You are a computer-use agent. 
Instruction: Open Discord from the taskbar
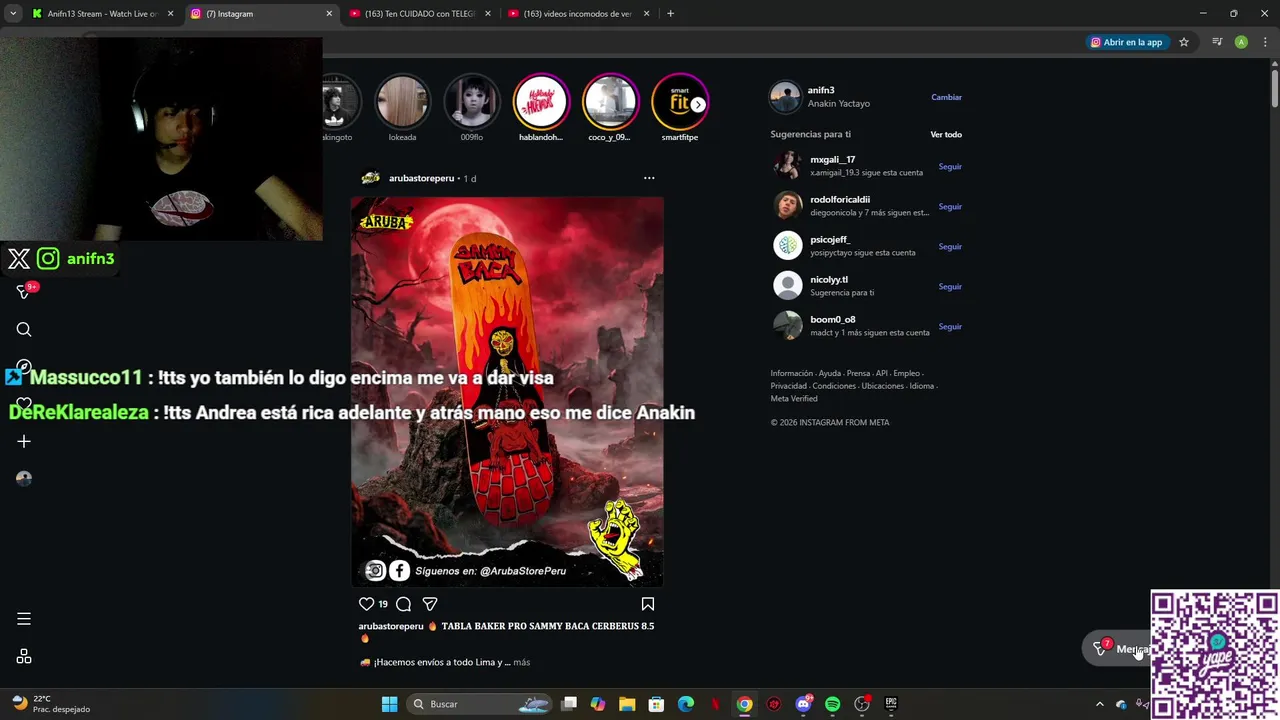803,704
